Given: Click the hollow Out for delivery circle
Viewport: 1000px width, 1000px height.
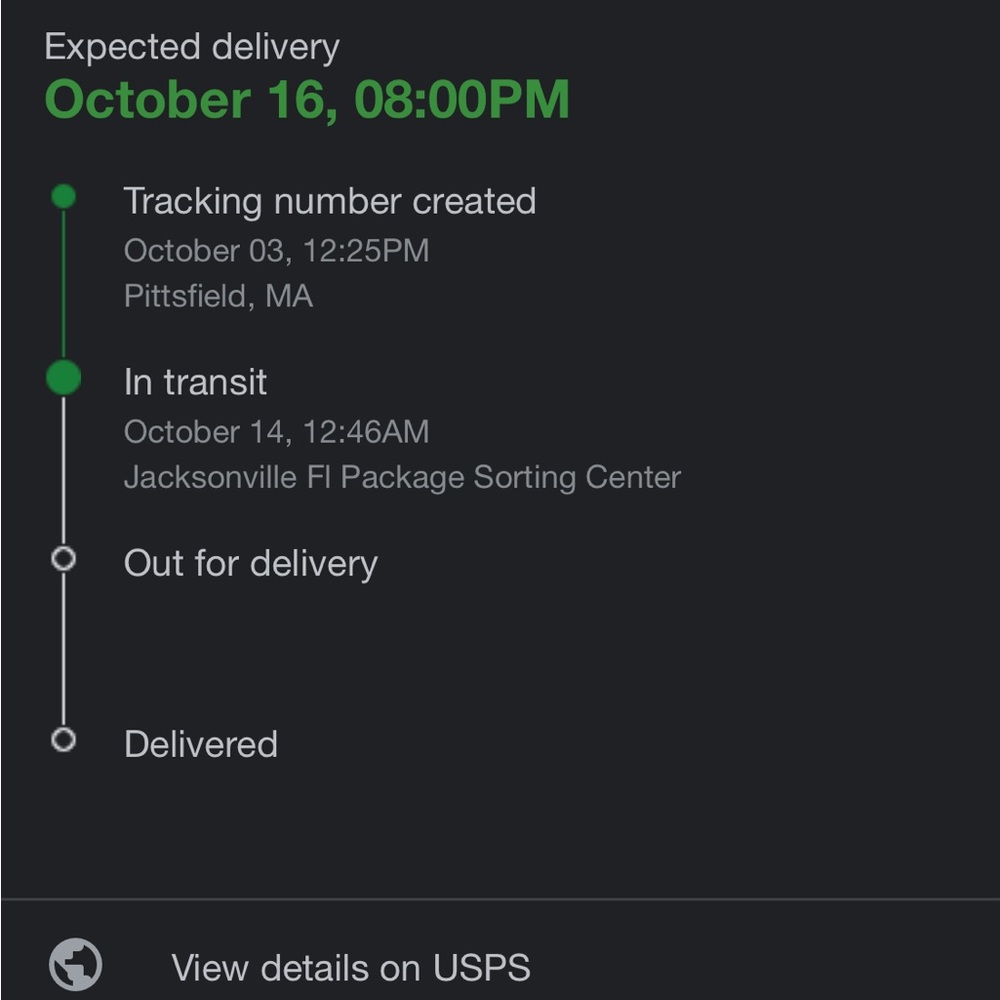Looking at the screenshot, I should 63,559.
